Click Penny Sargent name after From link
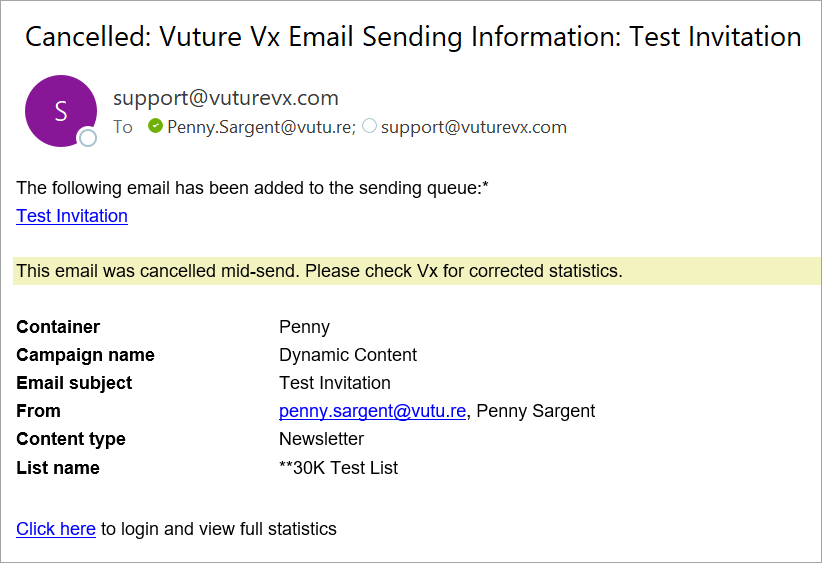Screen dimensions: 822x563 click(535, 411)
